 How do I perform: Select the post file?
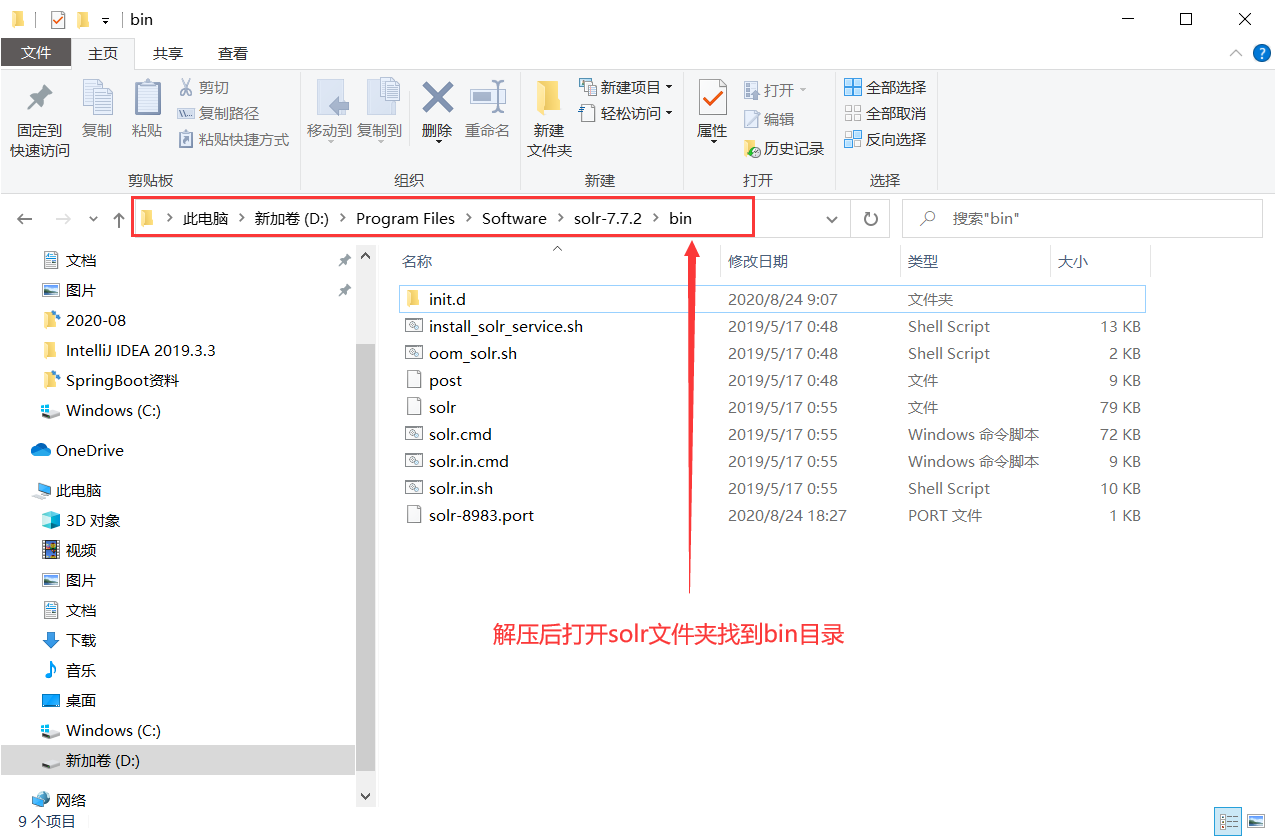772,380
